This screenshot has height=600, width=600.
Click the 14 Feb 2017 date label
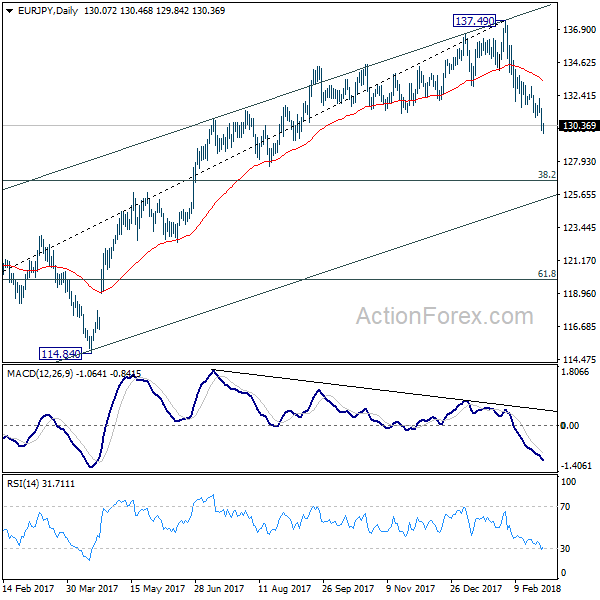(x=29, y=590)
